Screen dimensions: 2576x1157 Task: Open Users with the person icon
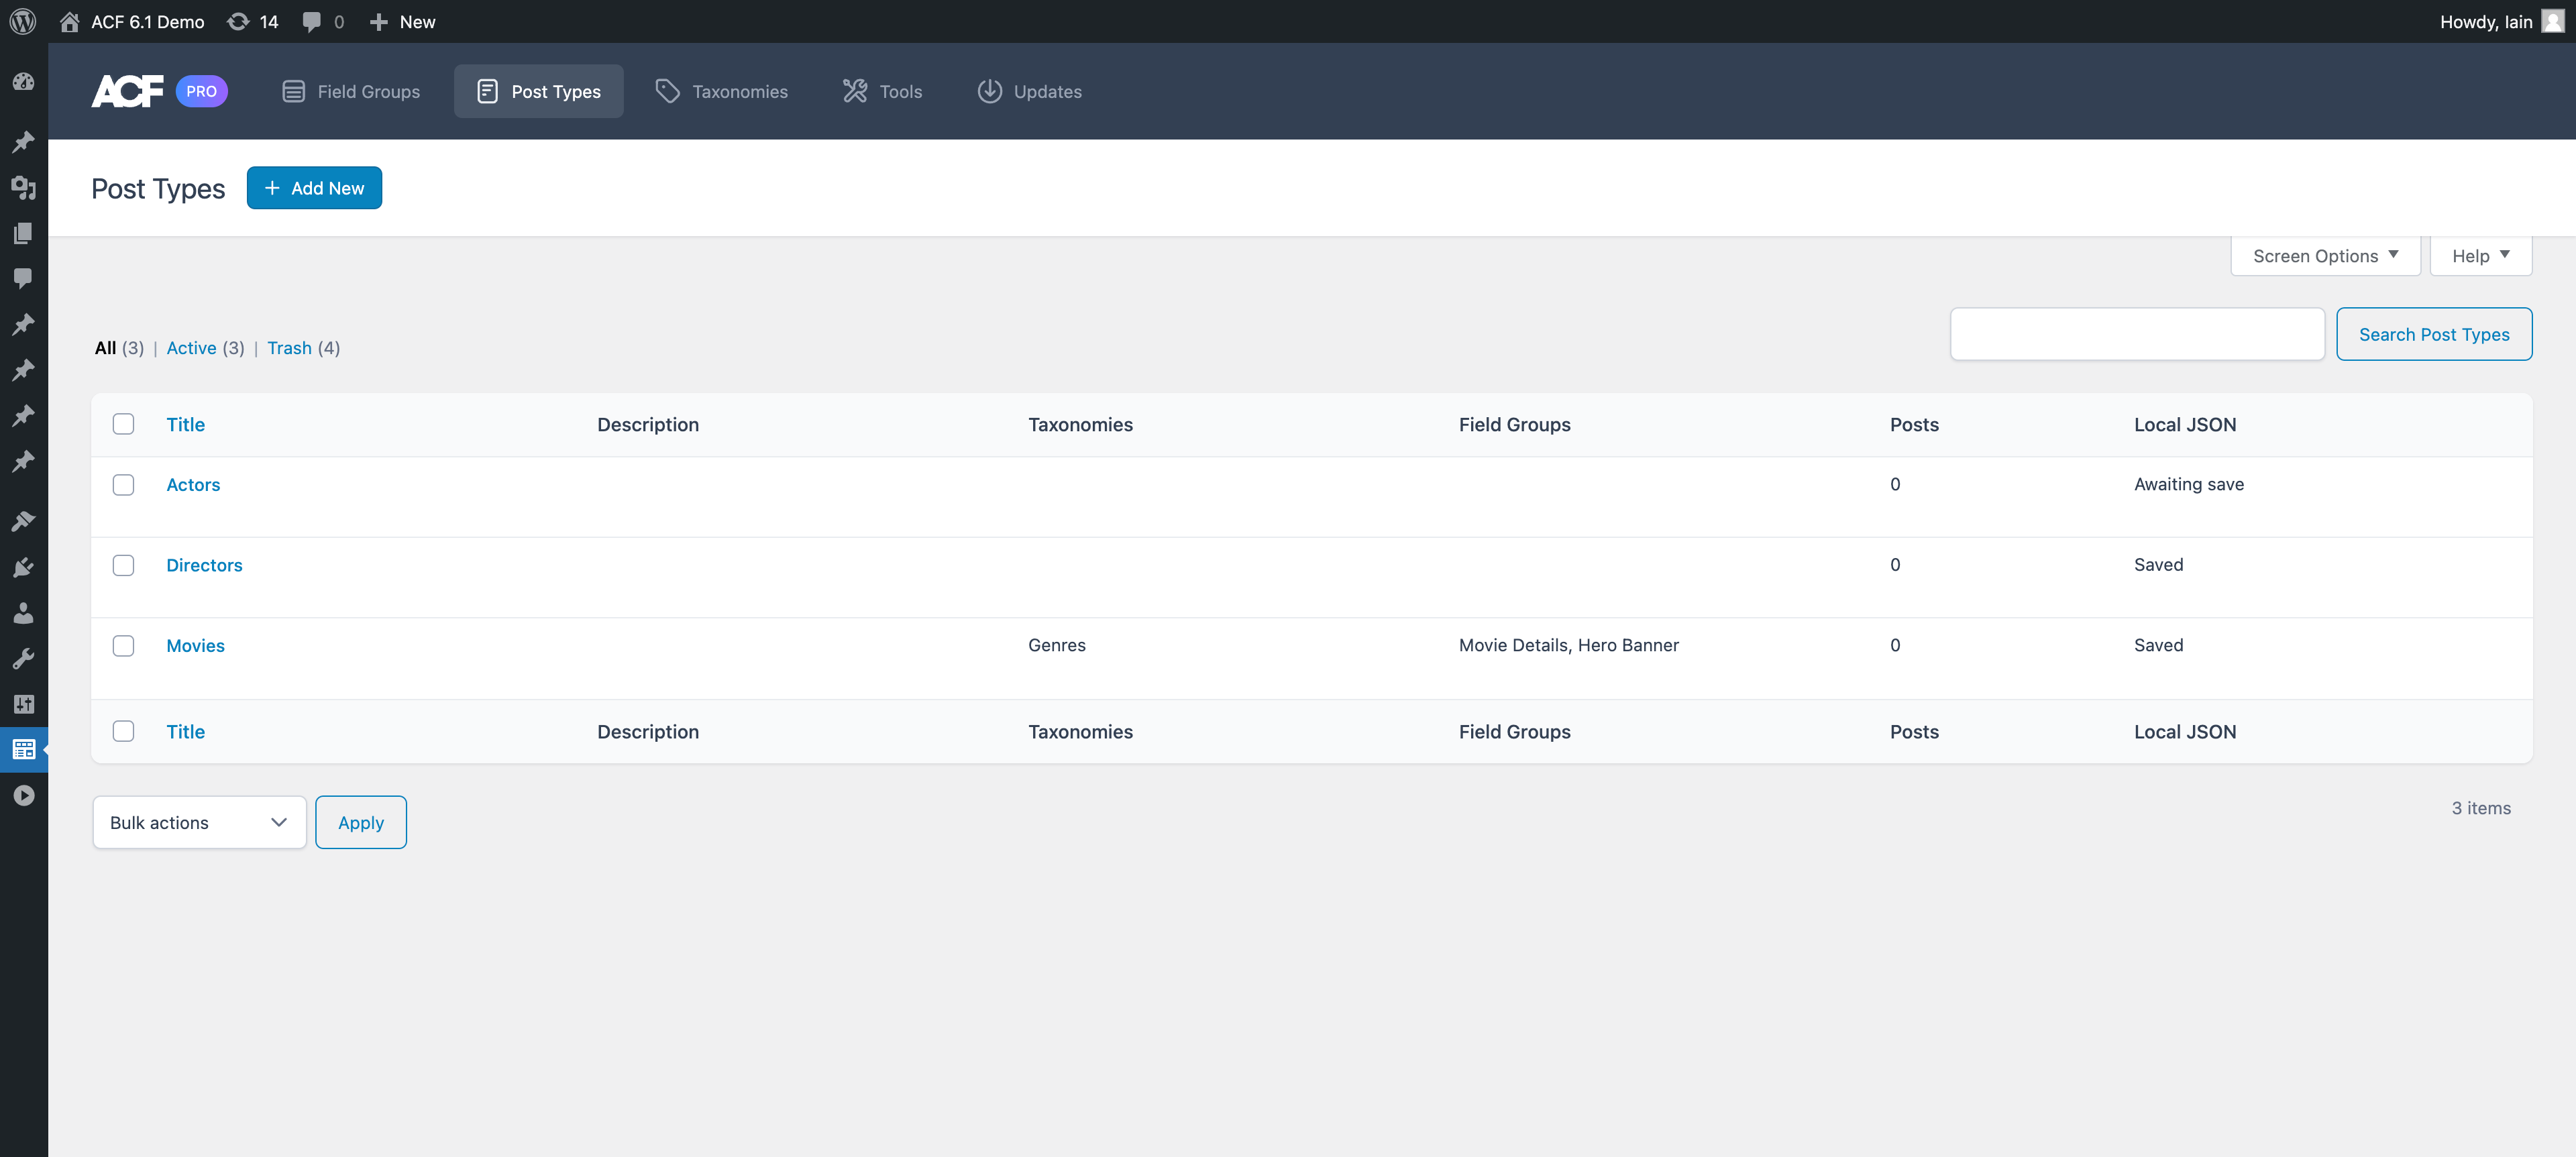22,613
